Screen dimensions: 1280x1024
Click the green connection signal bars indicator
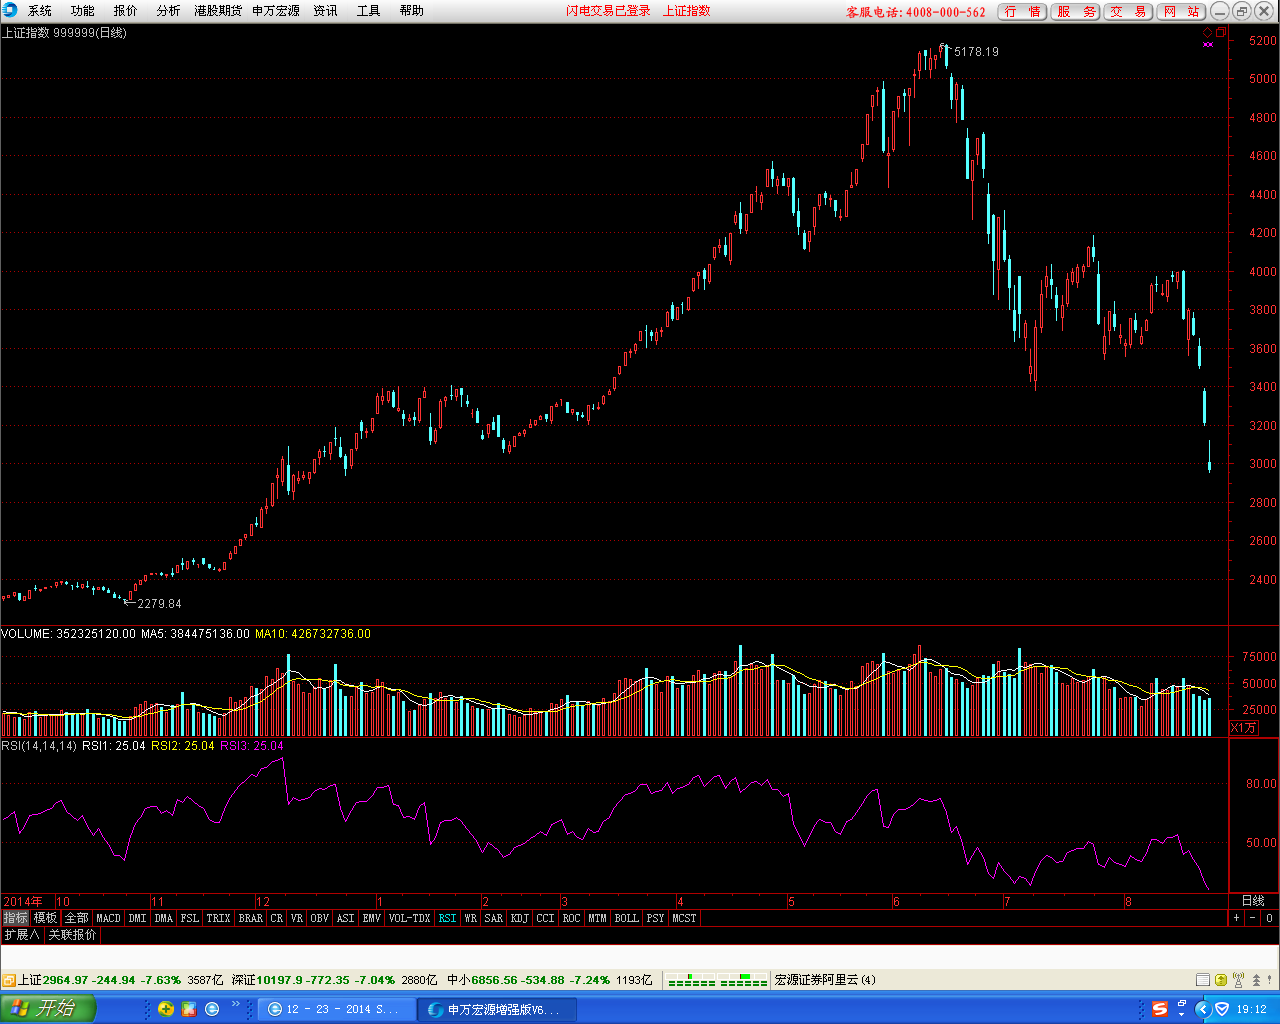[x=717, y=980]
